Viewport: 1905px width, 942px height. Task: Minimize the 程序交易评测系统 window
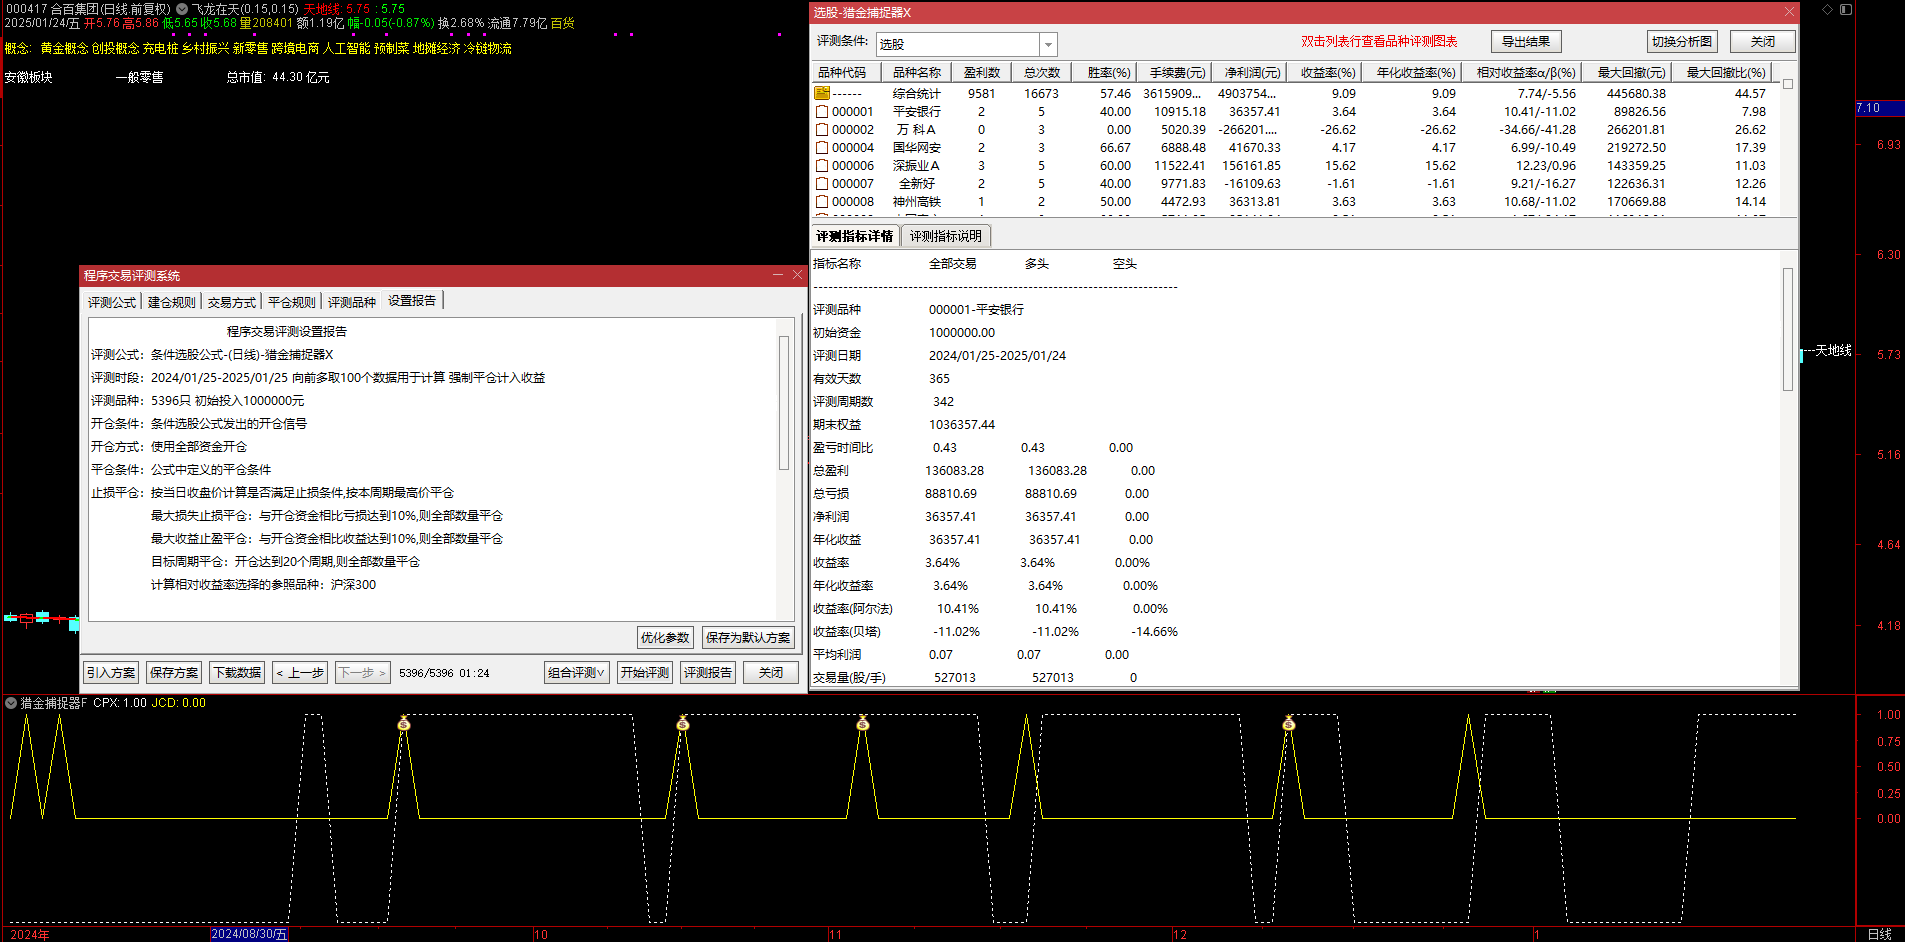[x=778, y=275]
